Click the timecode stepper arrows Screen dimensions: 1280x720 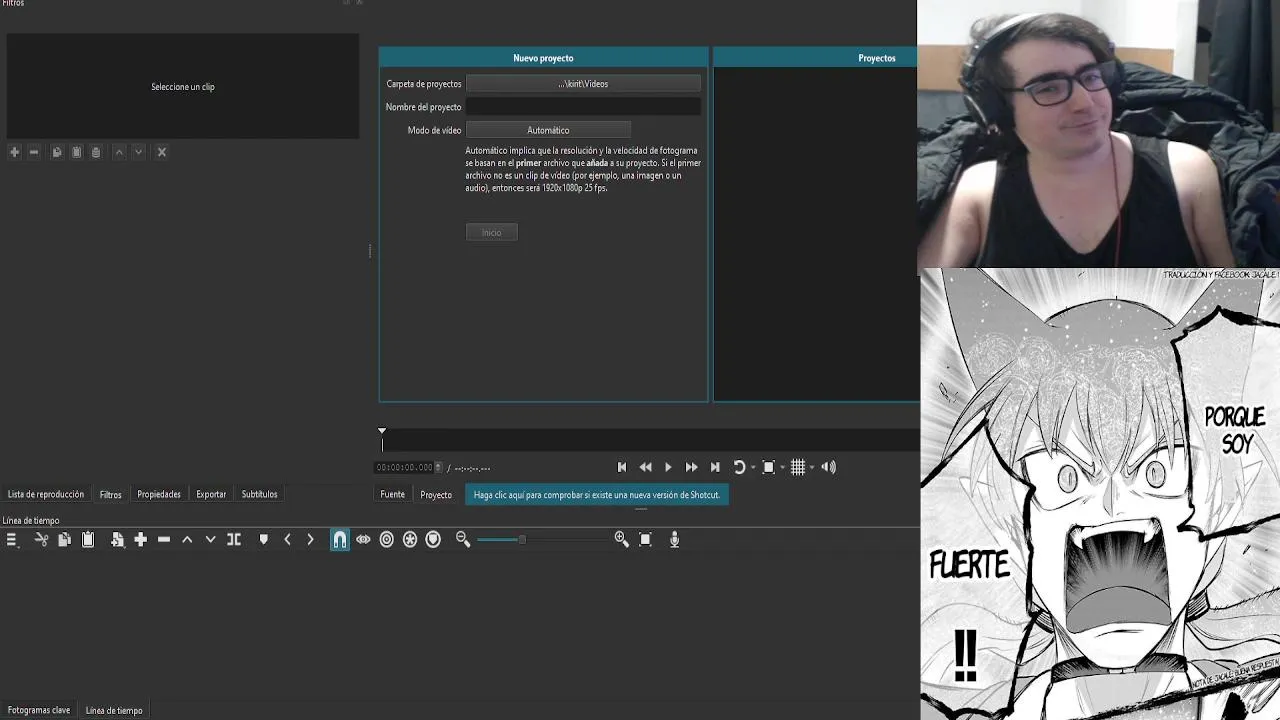click(438, 467)
